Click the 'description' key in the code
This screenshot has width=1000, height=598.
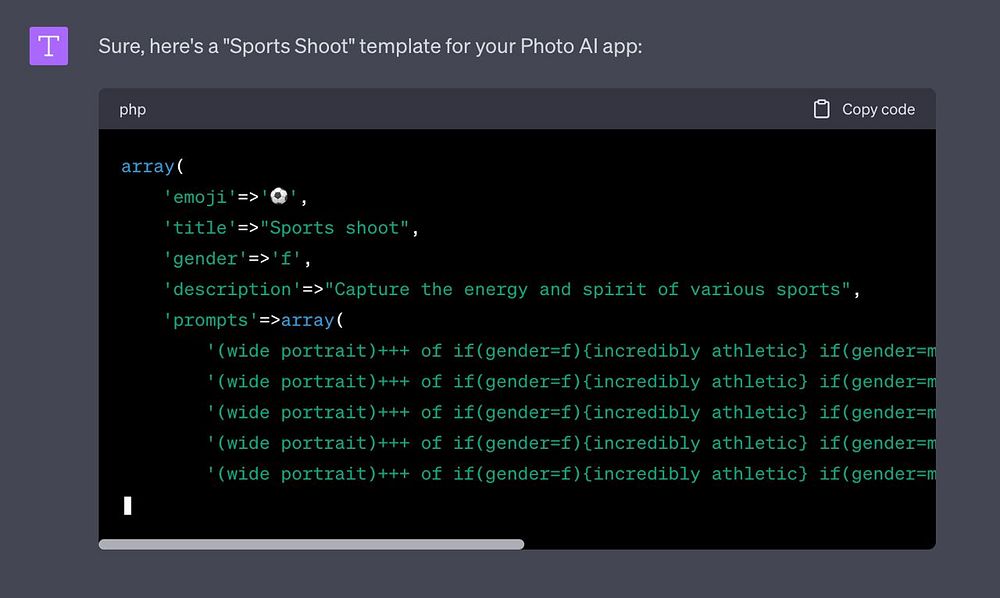pos(232,290)
